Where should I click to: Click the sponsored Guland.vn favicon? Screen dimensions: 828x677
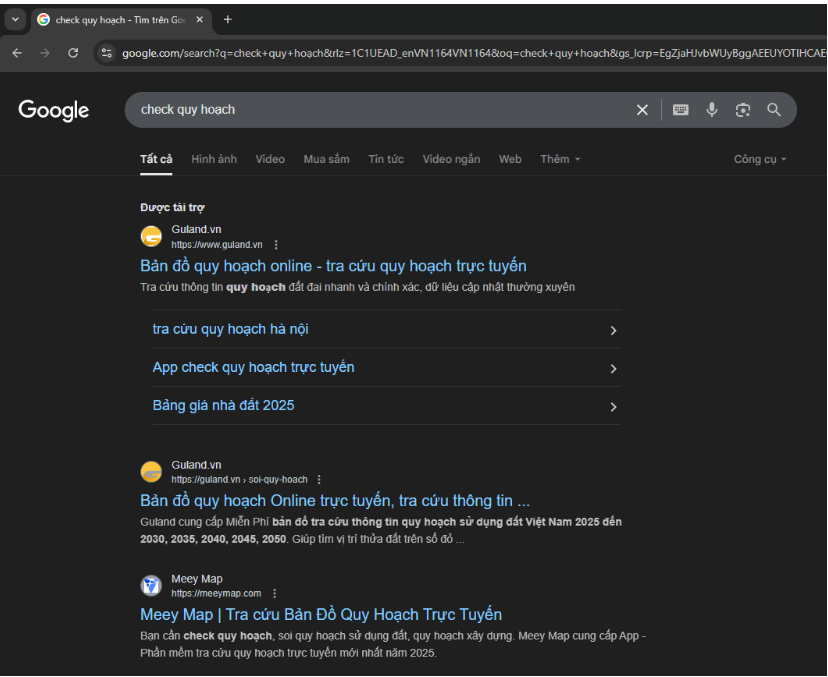coord(151,236)
